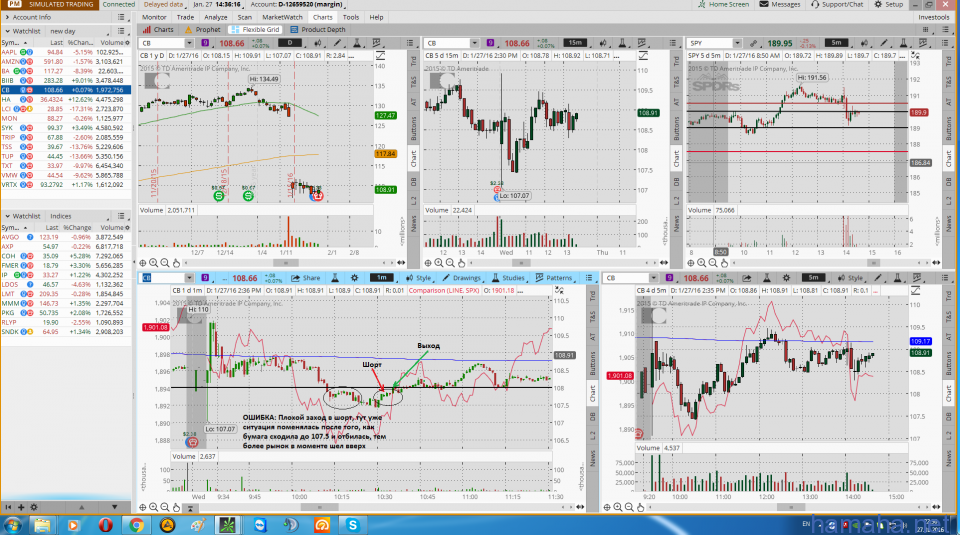The width and height of the screenshot is (960, 535).
Task: Click the News side tab on the 15m chart
Action: 677,224
